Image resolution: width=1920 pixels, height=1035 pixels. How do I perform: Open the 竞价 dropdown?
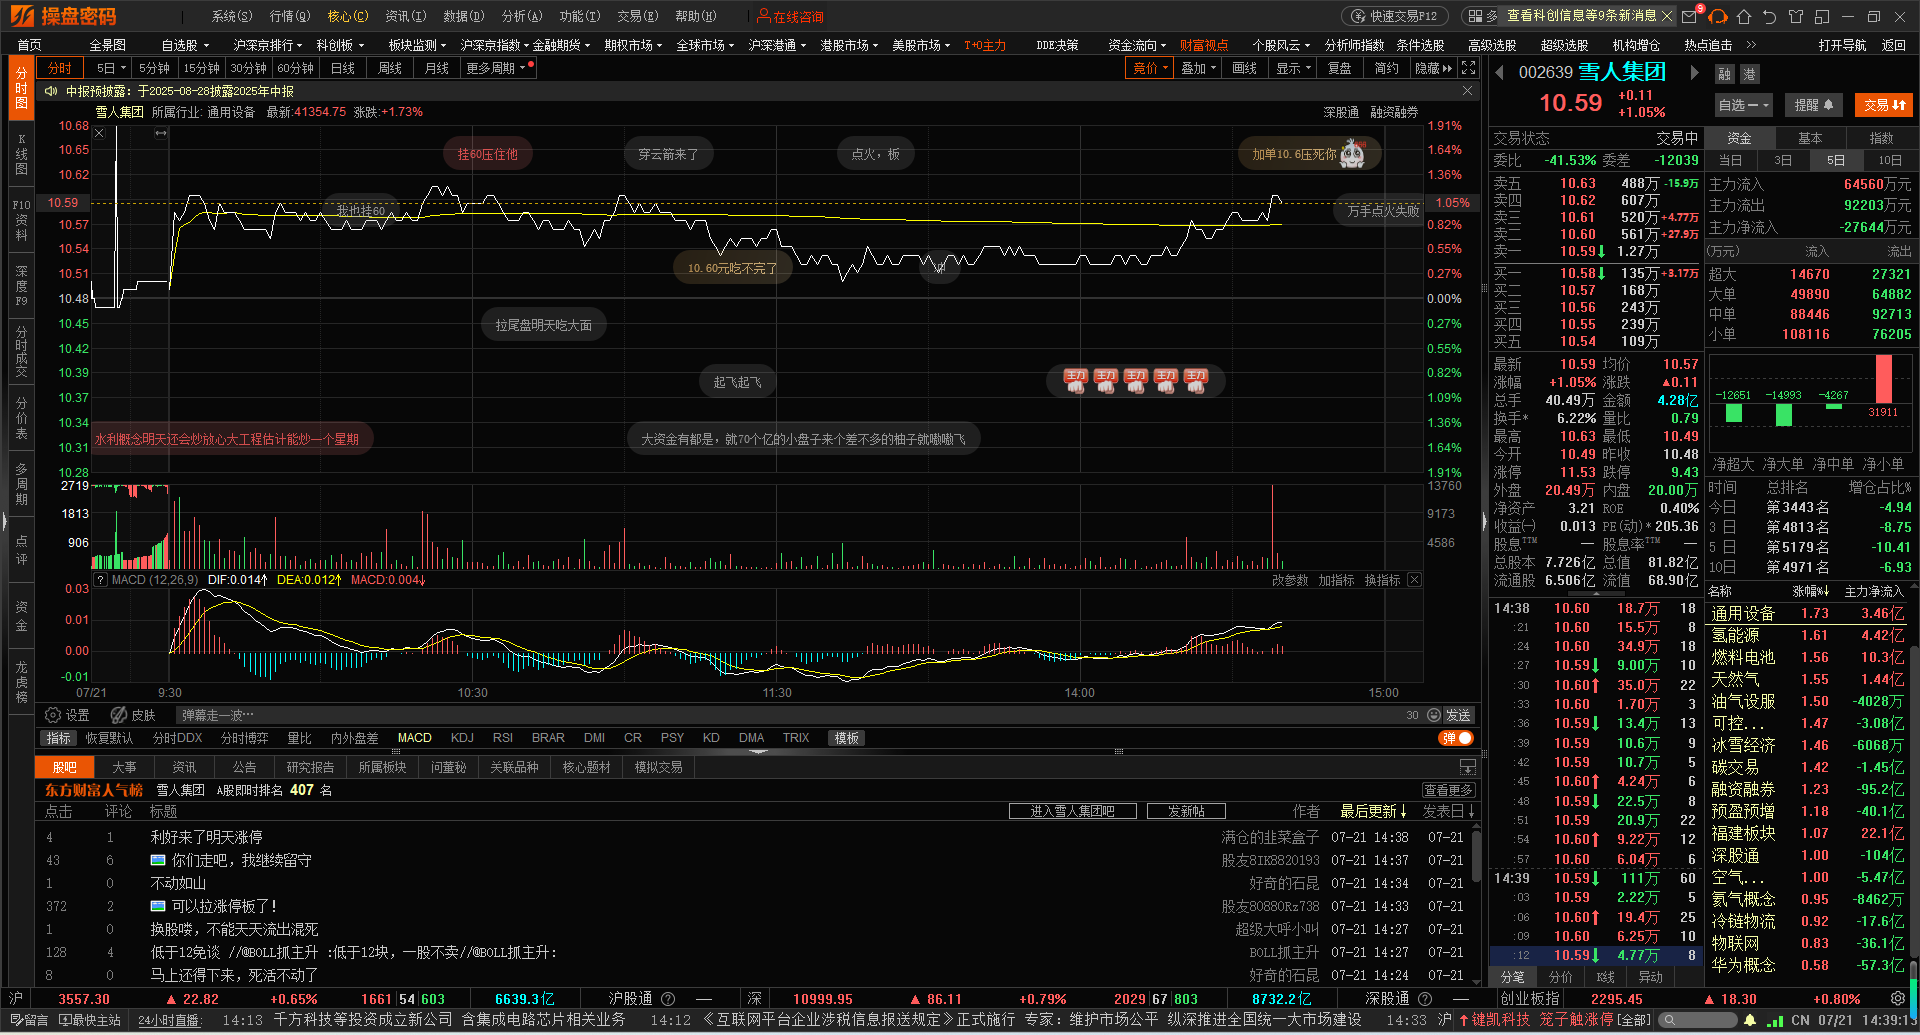click(1150, 68)
